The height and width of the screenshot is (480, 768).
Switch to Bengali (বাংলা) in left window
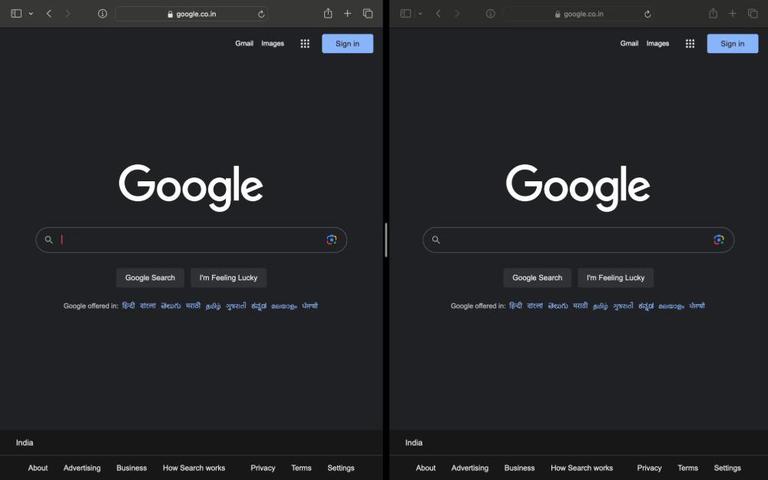147,306
